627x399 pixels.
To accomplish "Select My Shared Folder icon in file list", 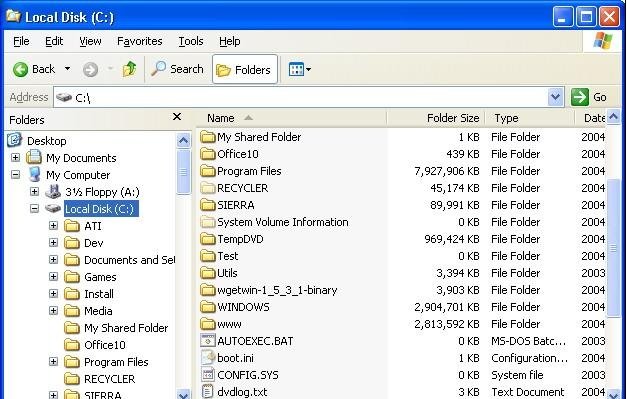I will (x=208, y=137).
